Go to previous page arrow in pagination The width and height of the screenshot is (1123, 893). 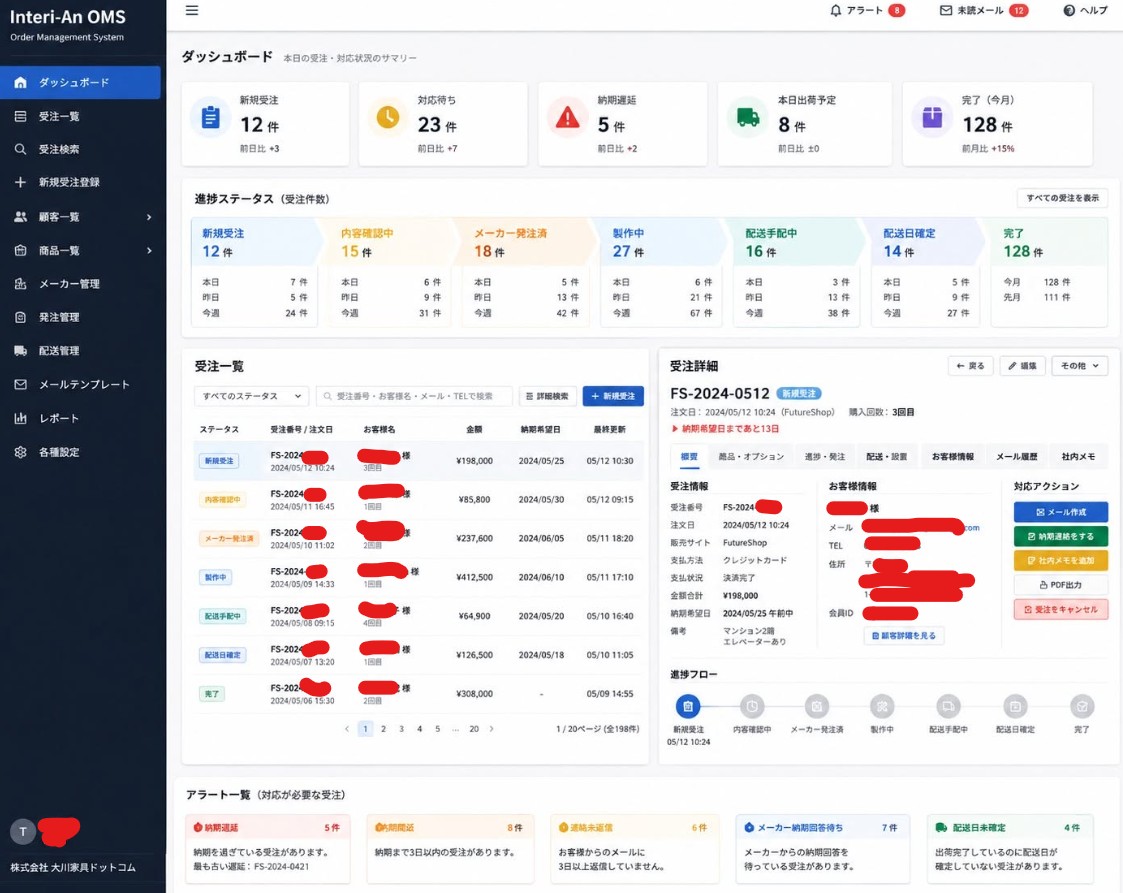pos(347,729)
